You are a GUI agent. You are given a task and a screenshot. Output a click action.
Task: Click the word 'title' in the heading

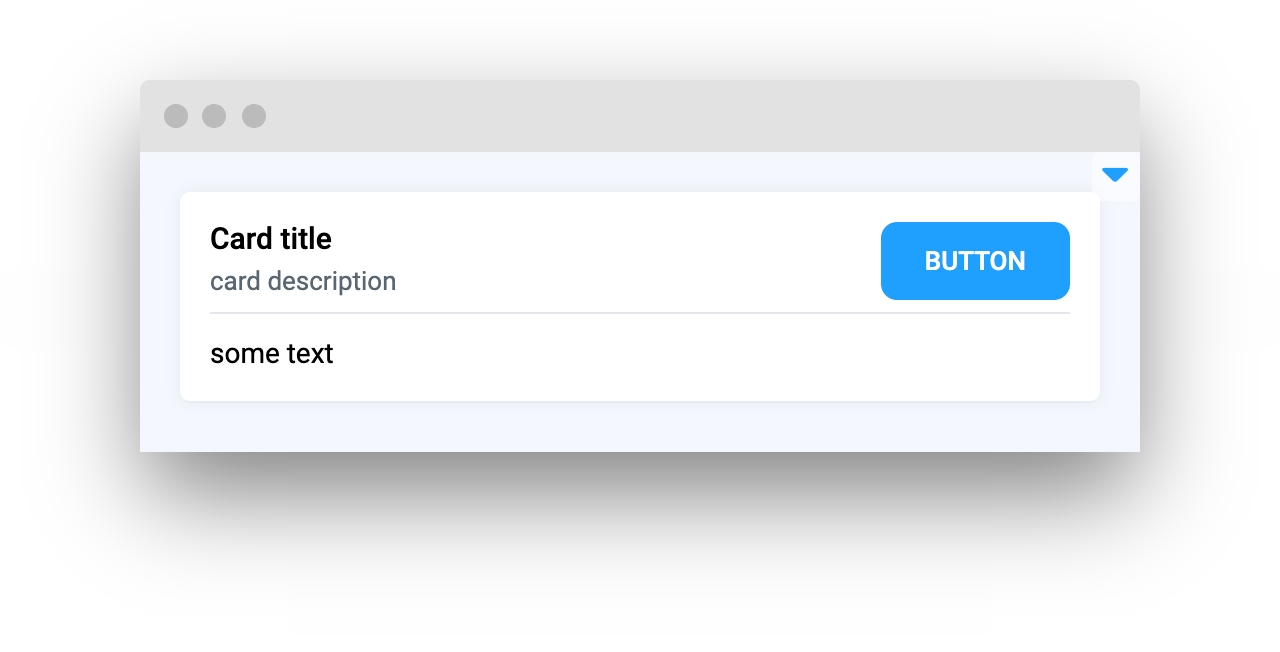point(306,239)
